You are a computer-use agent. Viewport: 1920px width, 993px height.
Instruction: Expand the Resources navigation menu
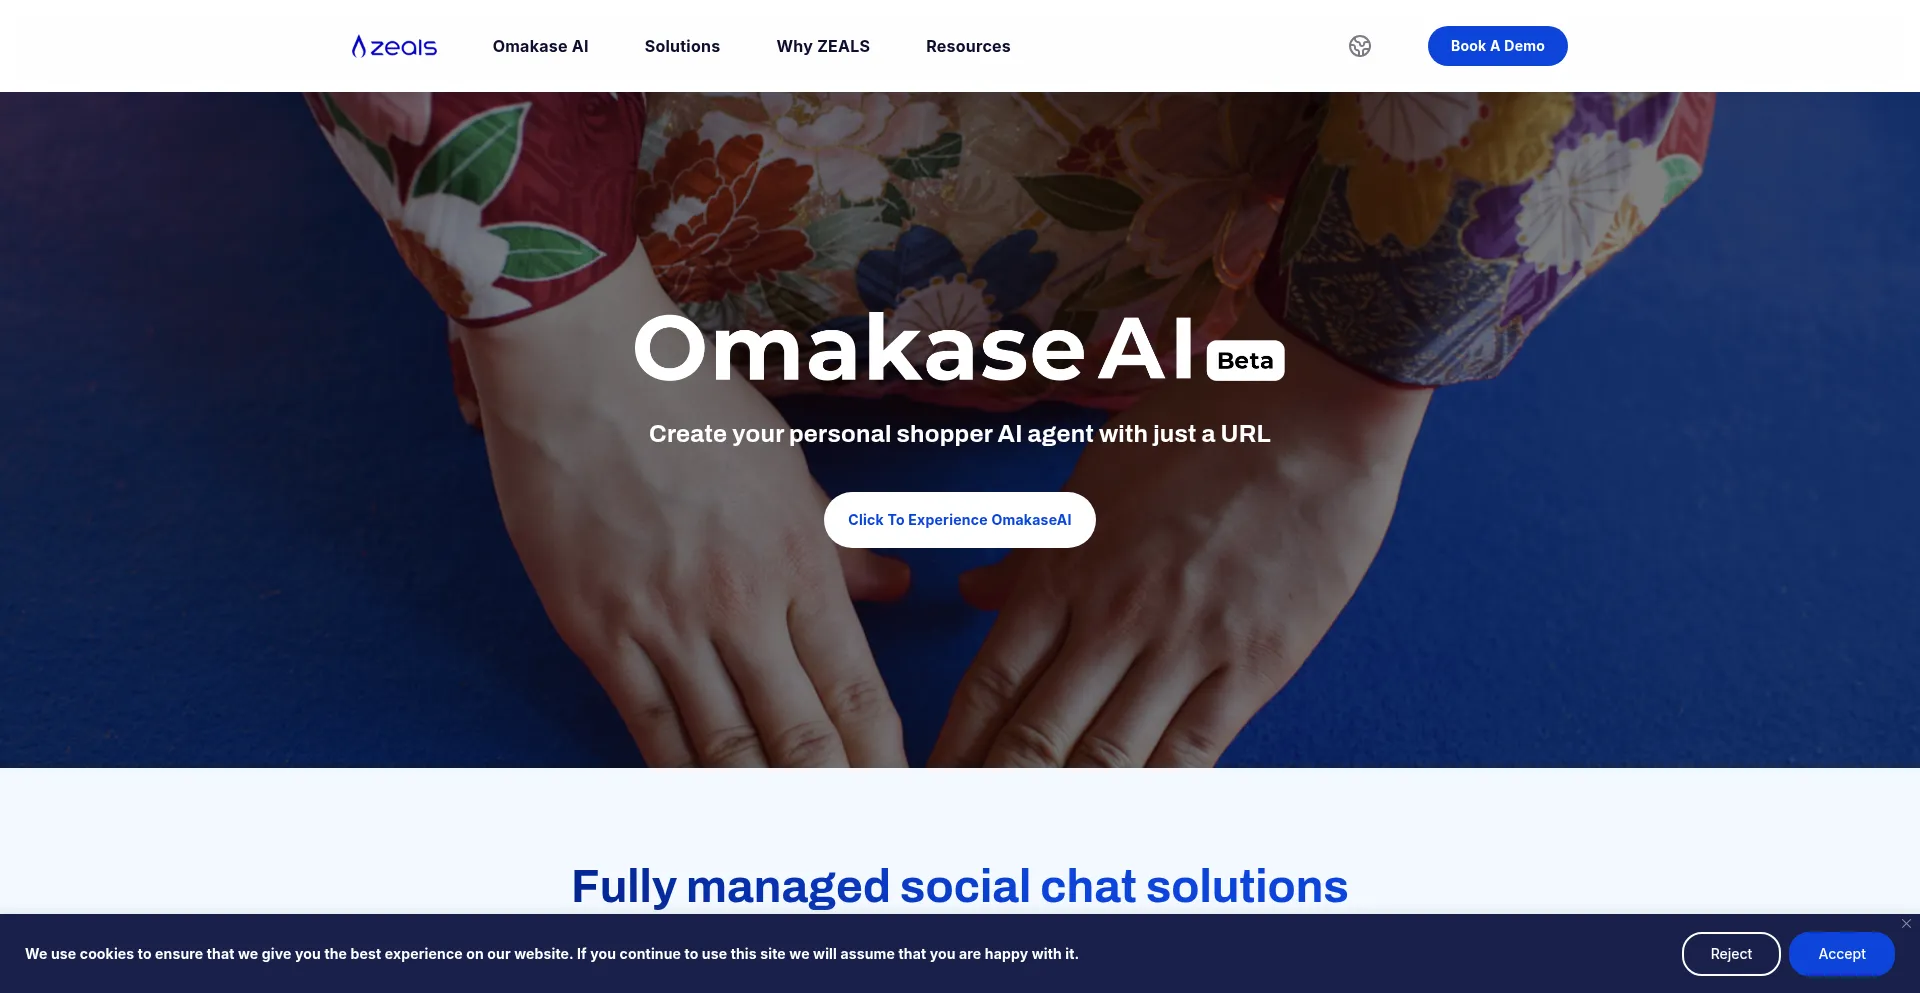[x=968, y=46]
